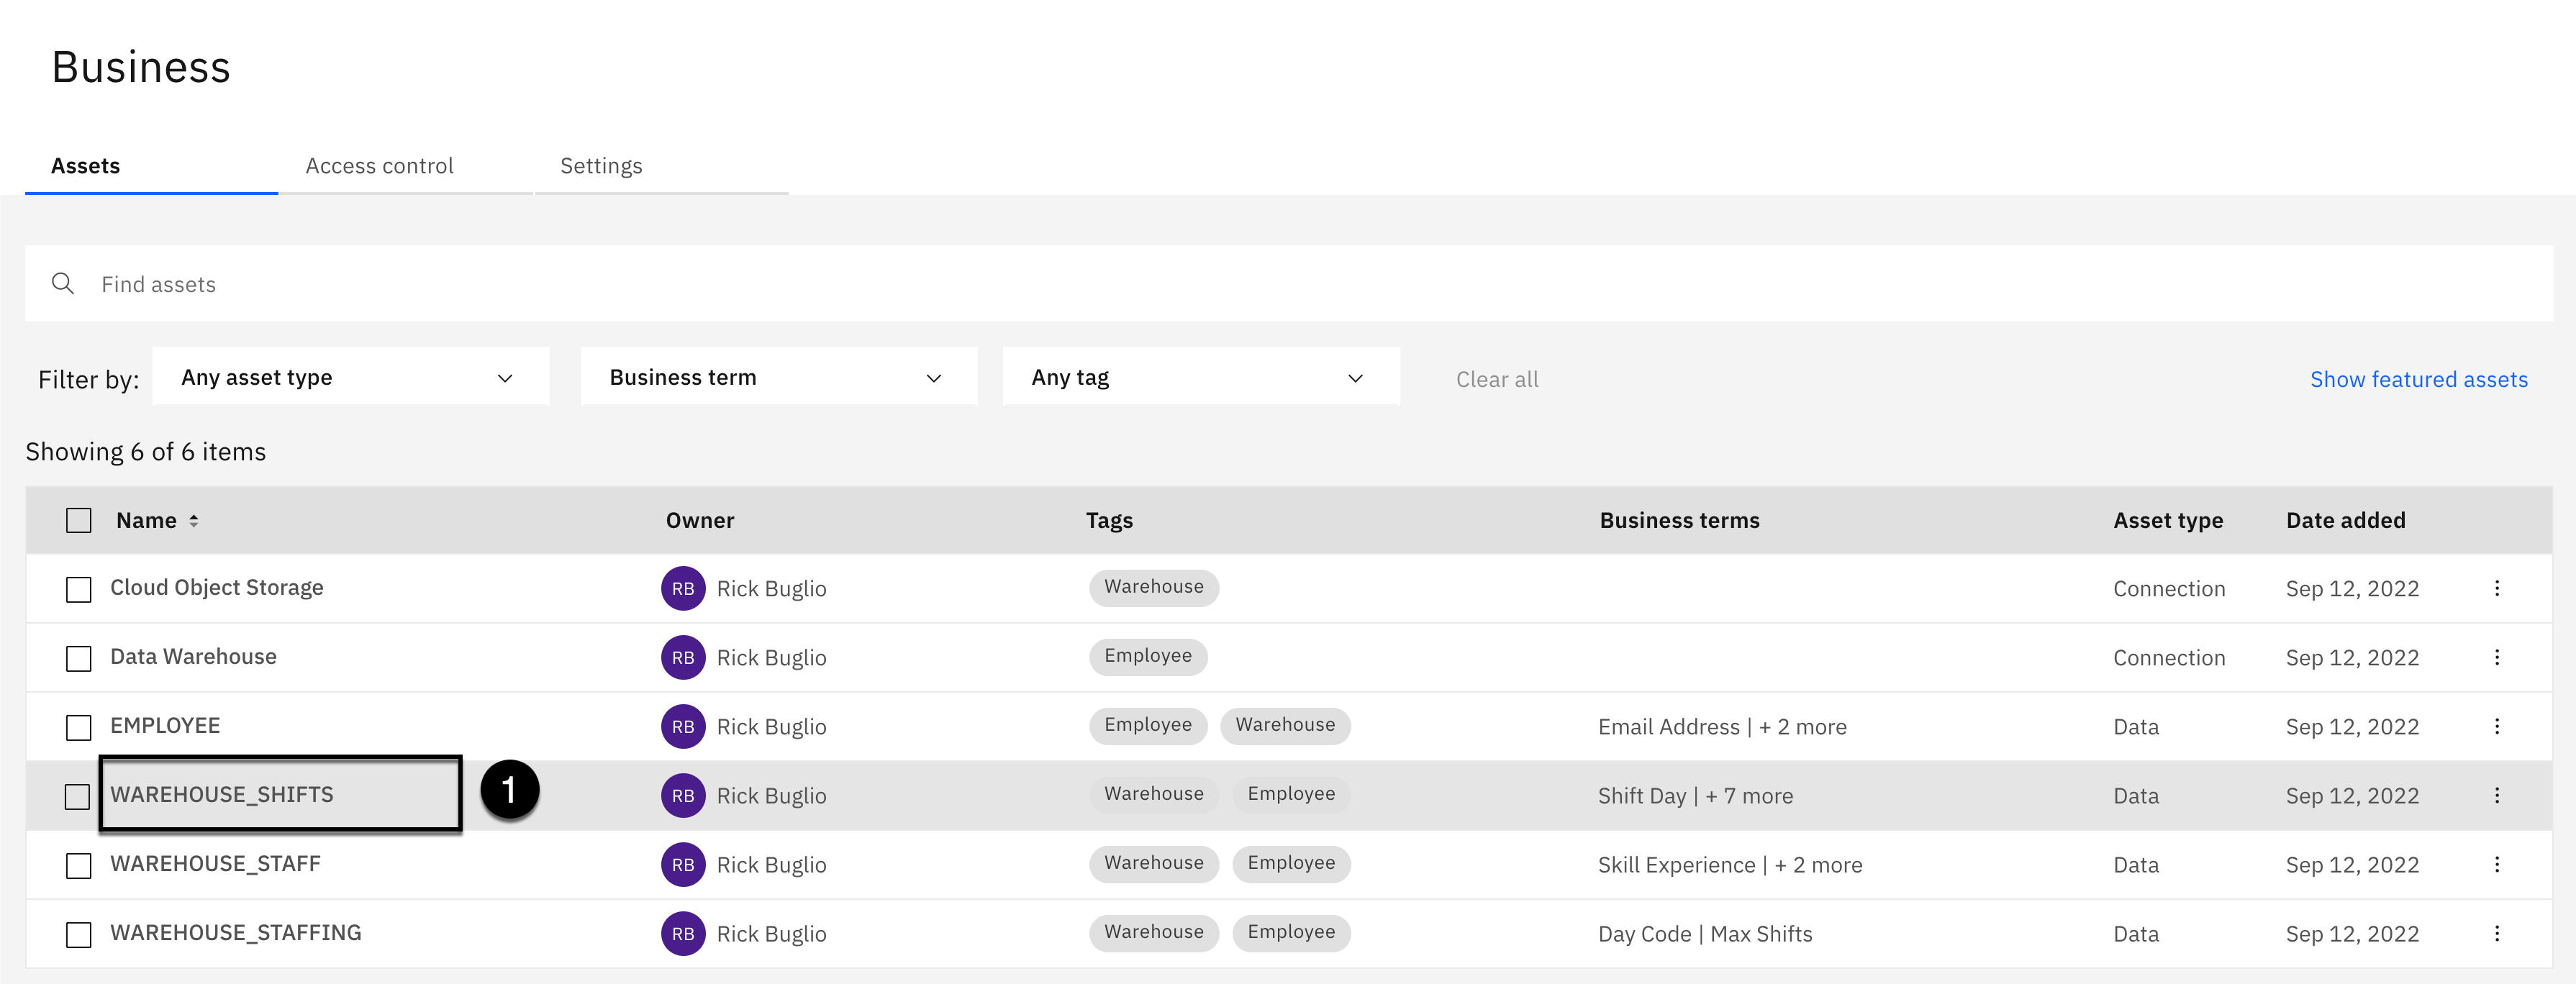2576x984 pixels.
Task: Click the search magnifier icon
Action: 63,284
